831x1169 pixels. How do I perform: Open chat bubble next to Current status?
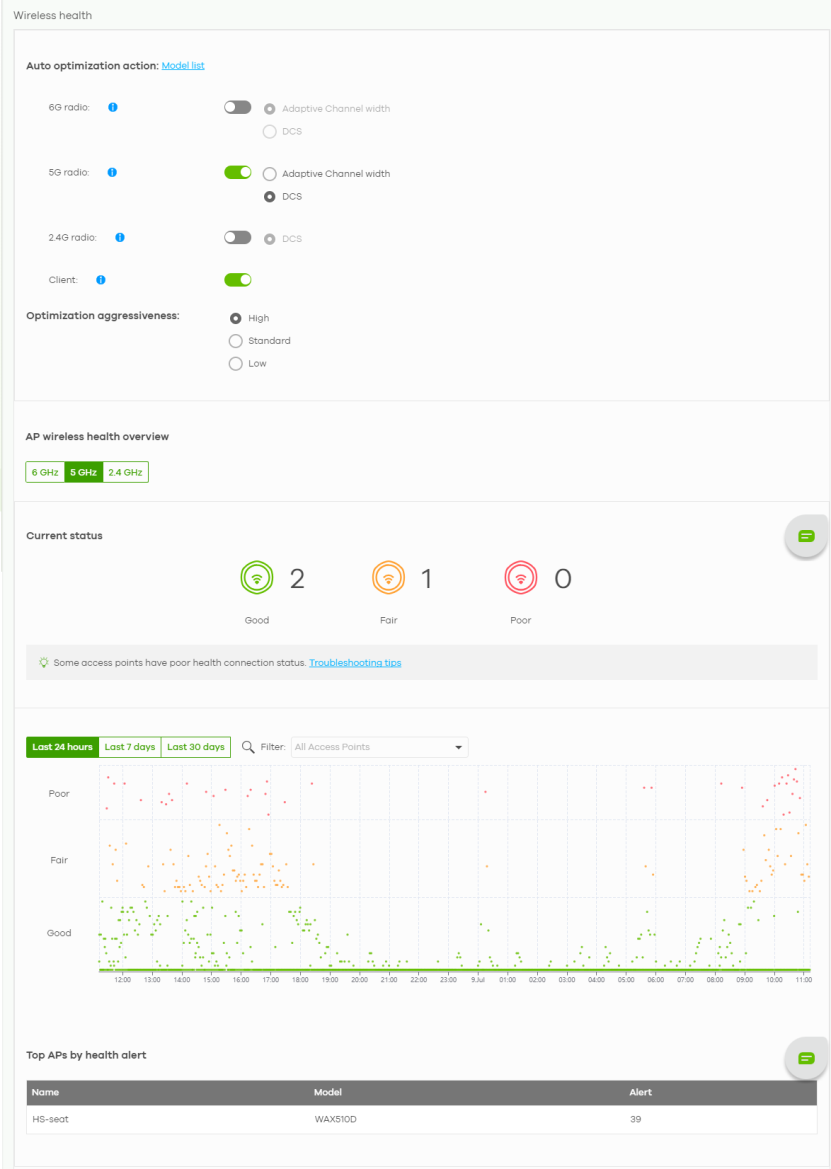coord(806,536)
